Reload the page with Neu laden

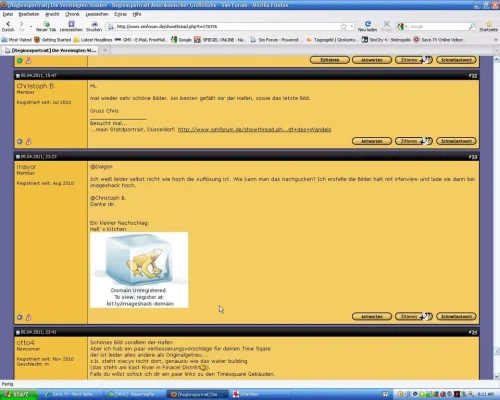point(367,26)
